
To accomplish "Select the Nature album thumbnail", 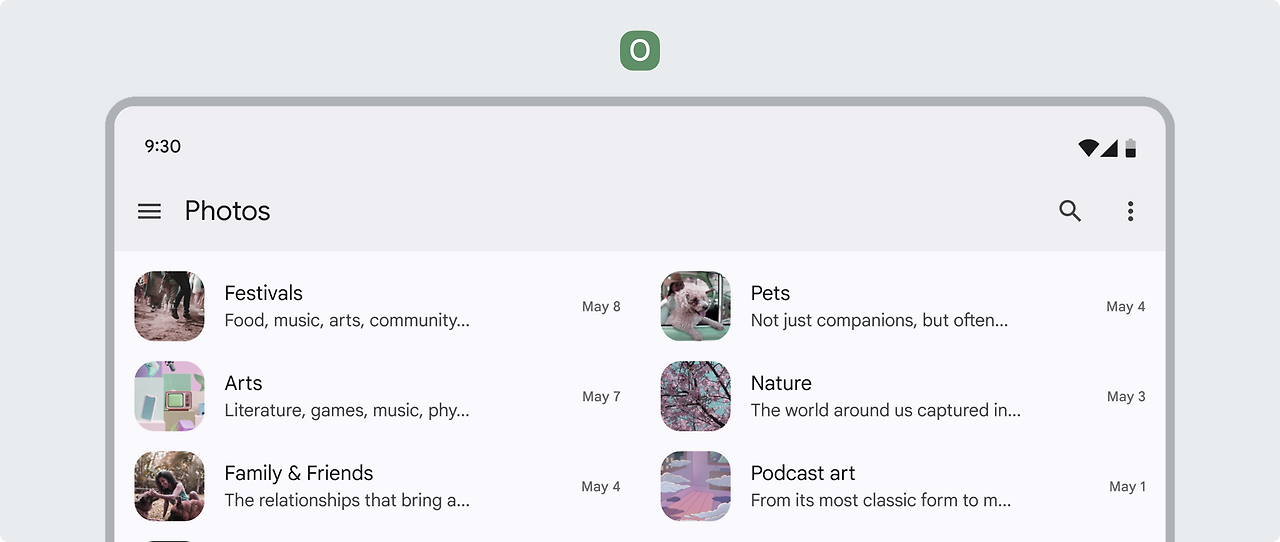I will coord(696,396).
